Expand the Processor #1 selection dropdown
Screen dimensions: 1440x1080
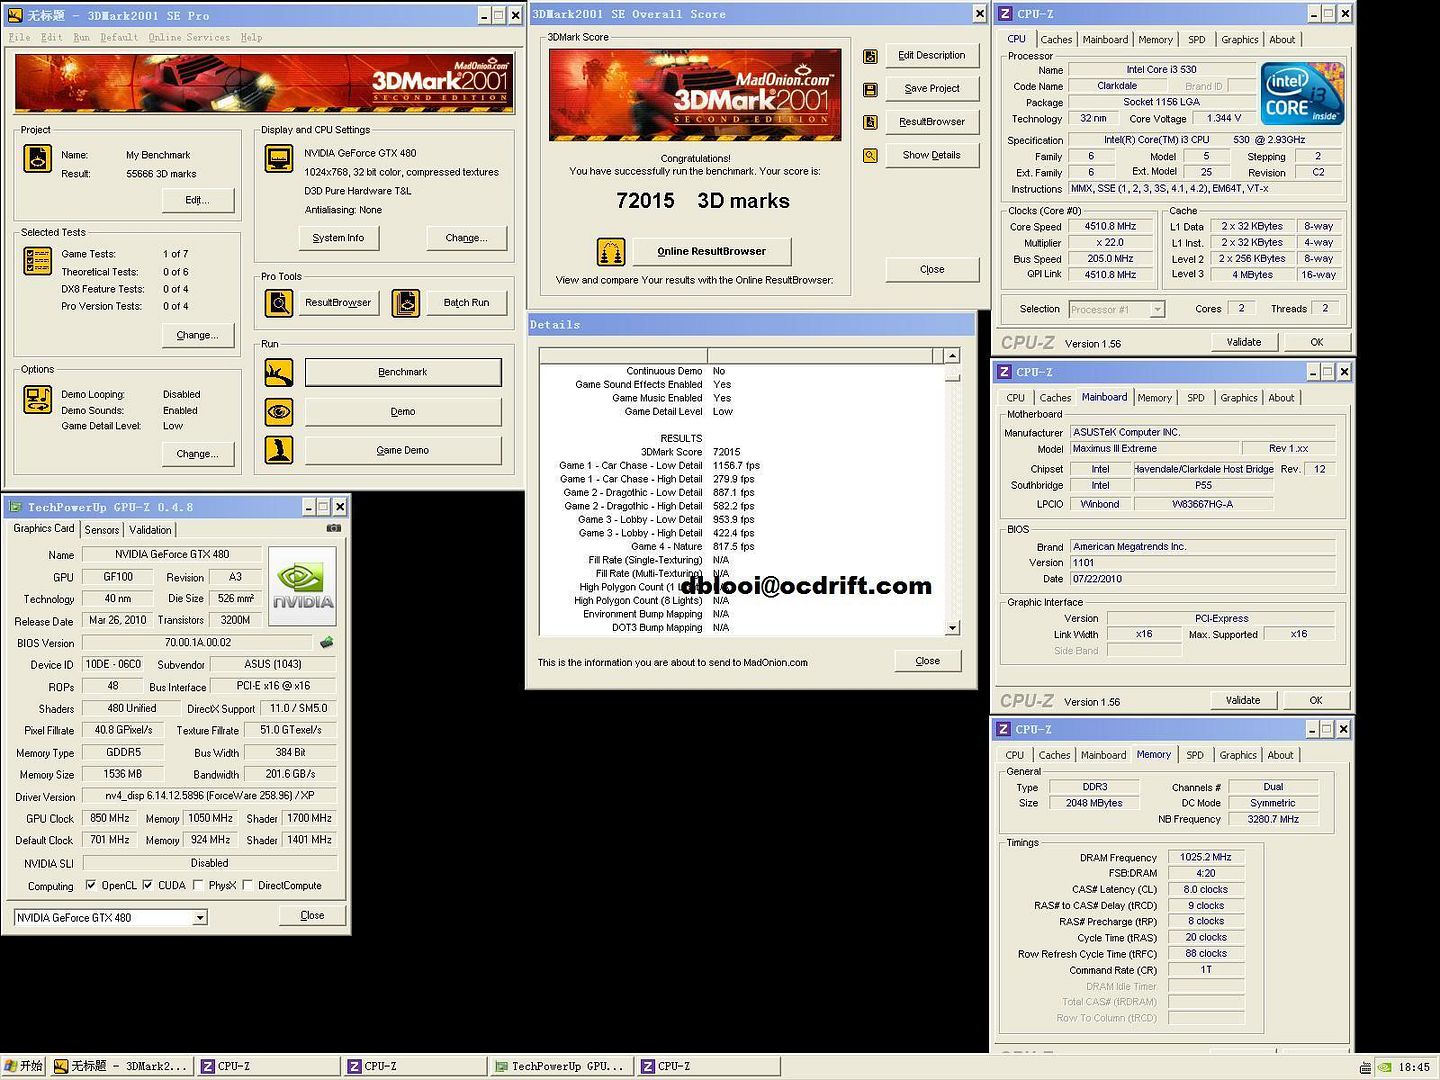point(1157,309)
